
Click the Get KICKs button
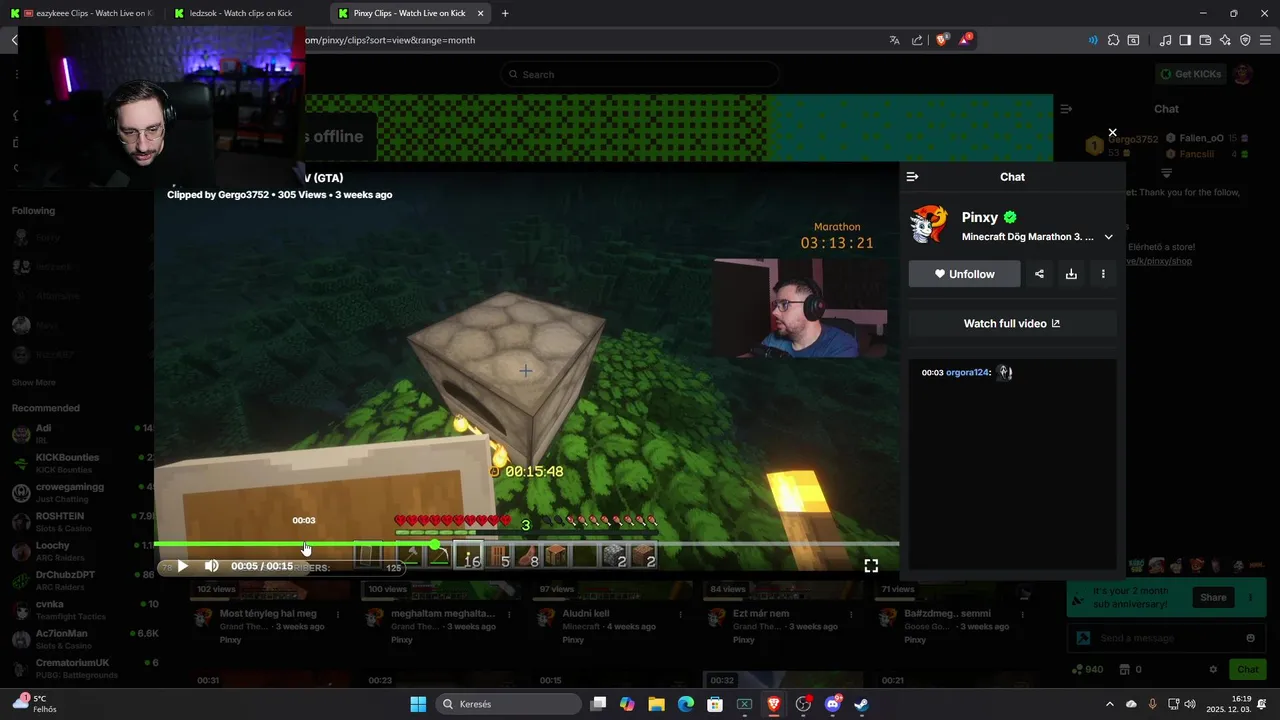[1190, 74]
